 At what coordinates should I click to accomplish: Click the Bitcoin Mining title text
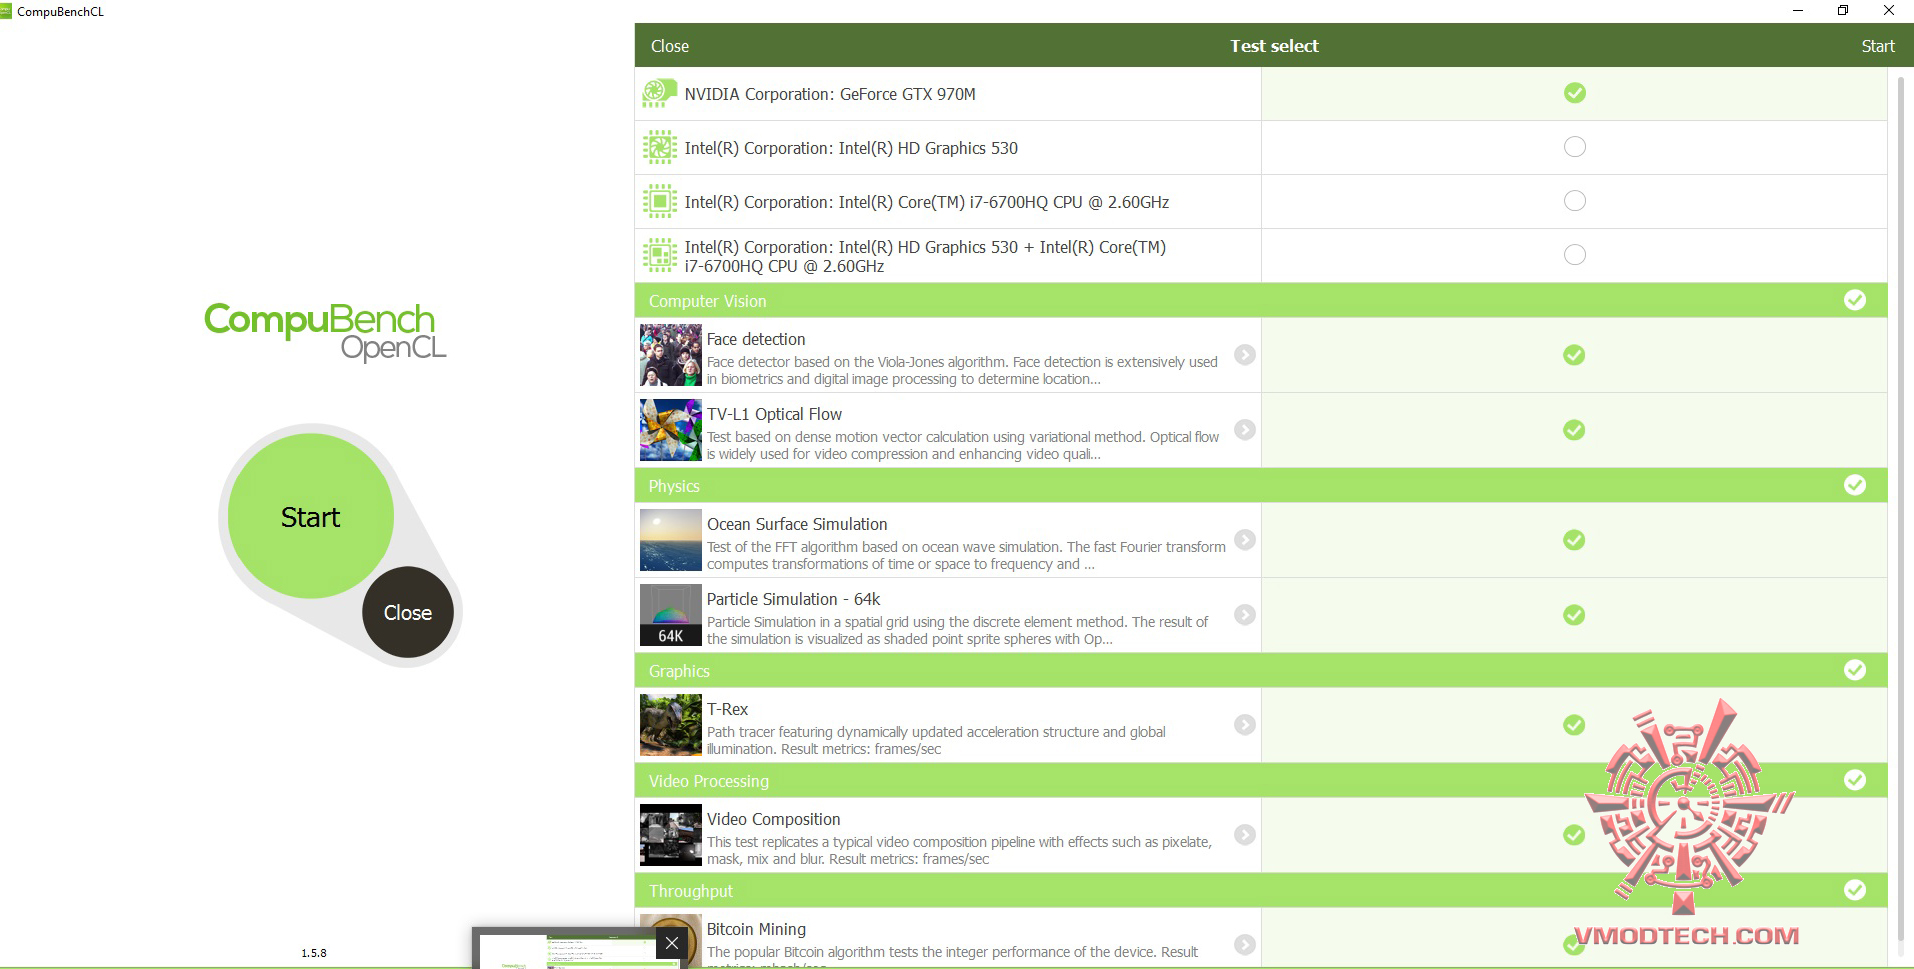click(x=756, y=929)
